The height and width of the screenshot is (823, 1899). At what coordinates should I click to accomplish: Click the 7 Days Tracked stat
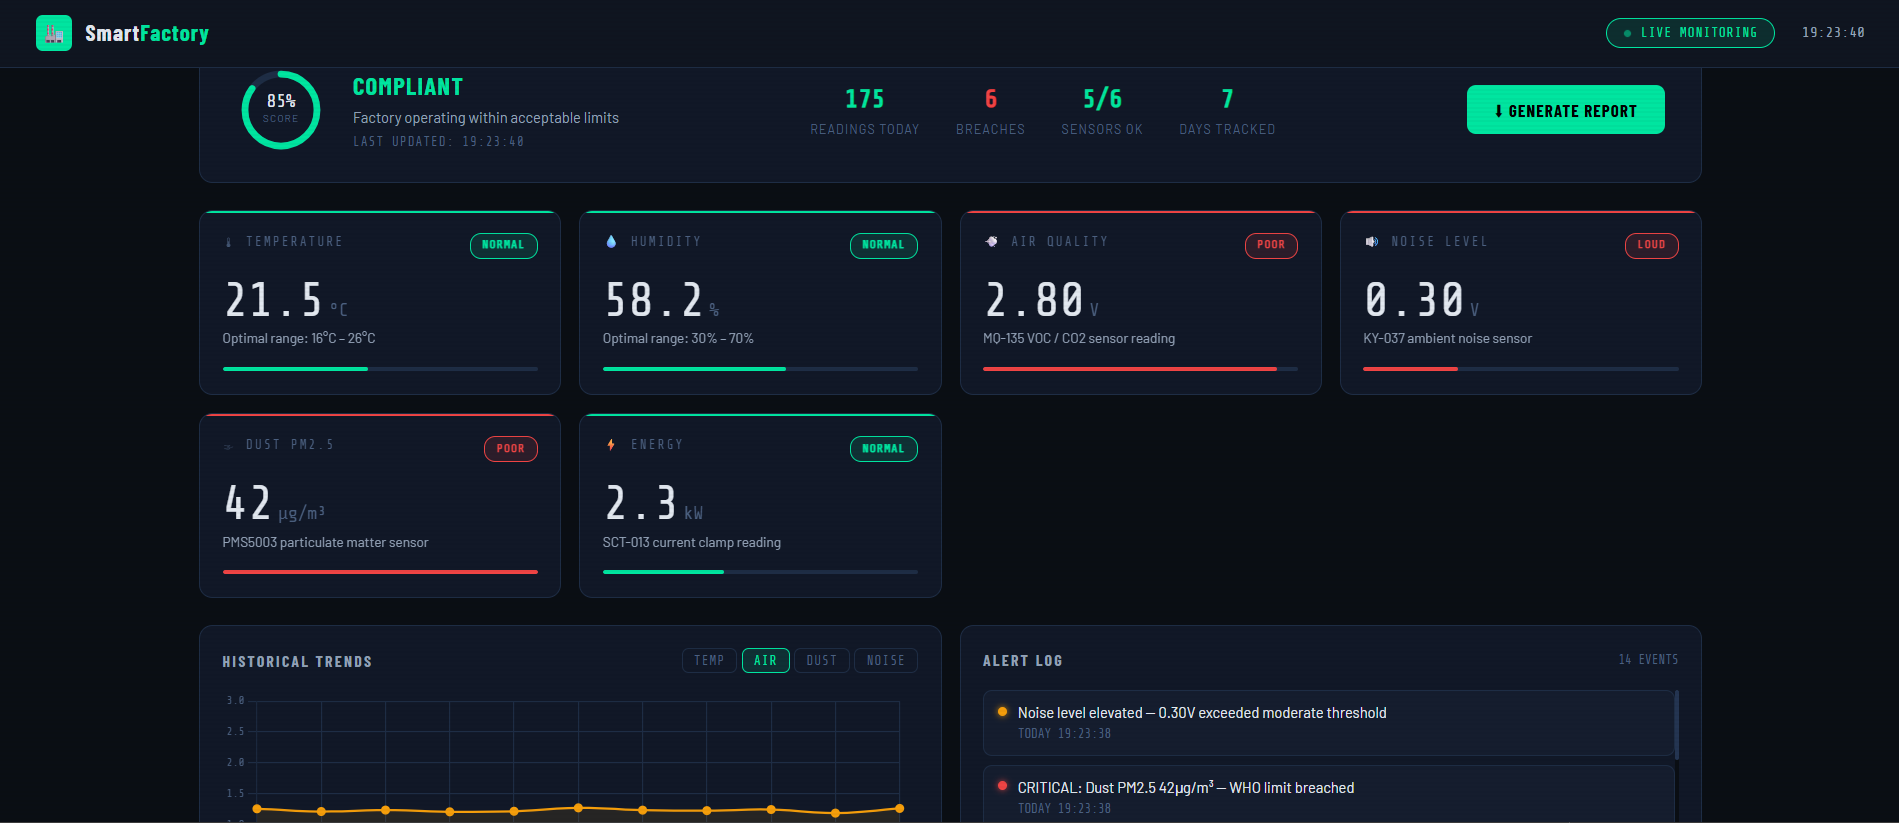pos(1227,111)
